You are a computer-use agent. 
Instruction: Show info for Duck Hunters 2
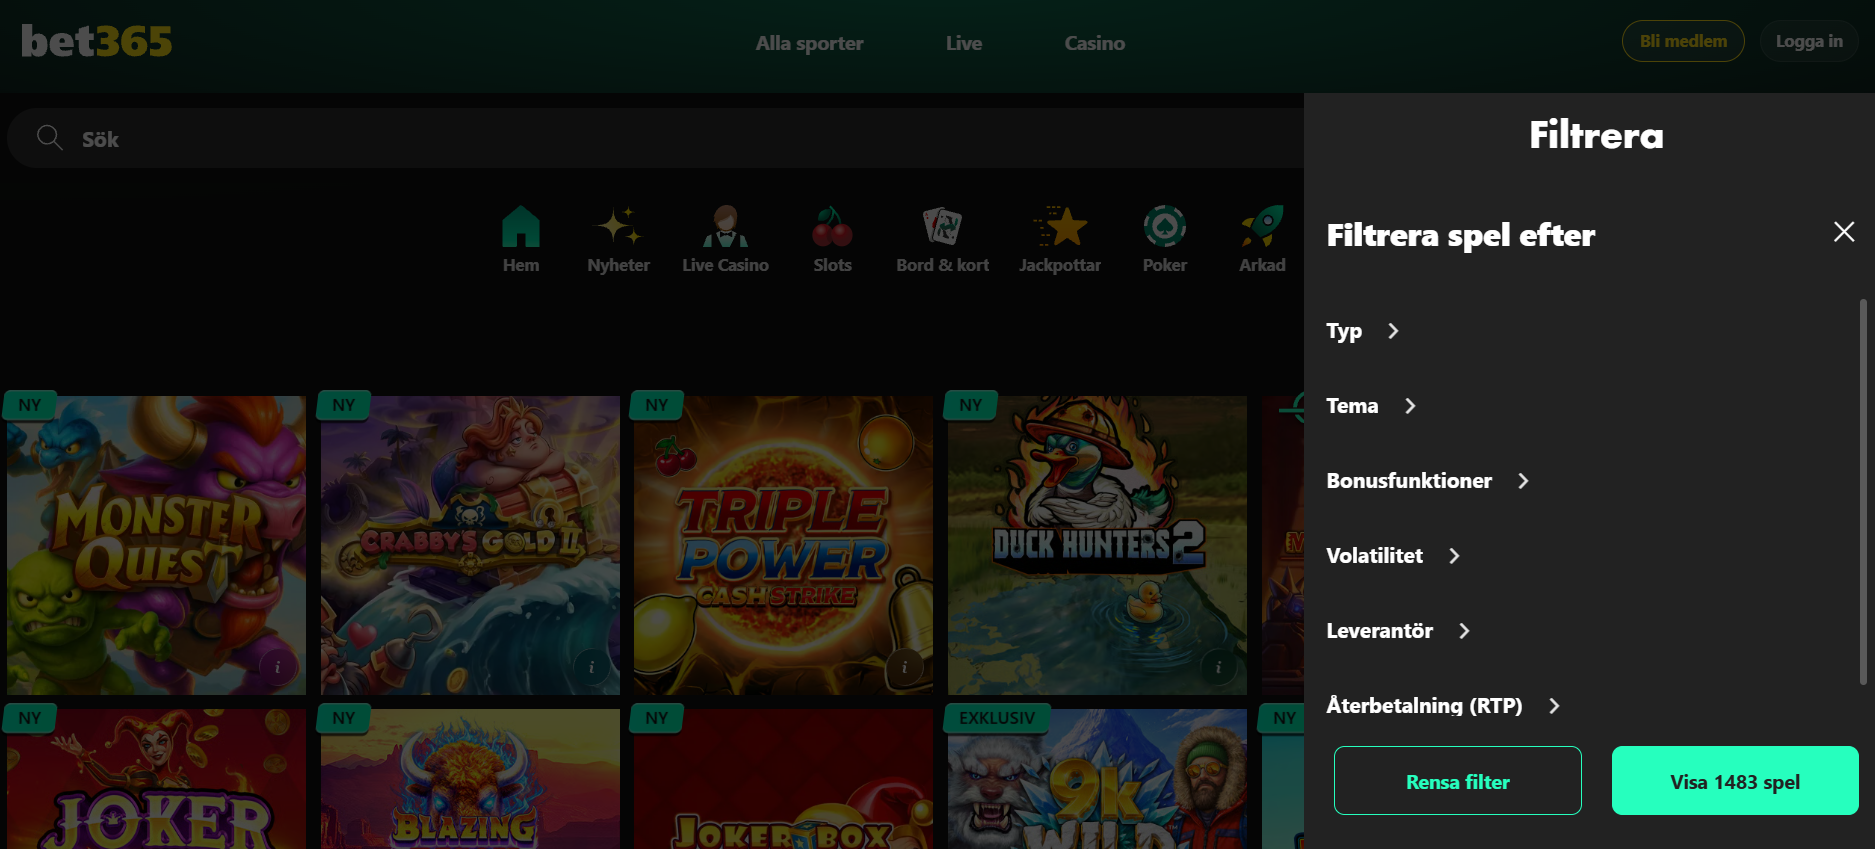pos(1218,667)
